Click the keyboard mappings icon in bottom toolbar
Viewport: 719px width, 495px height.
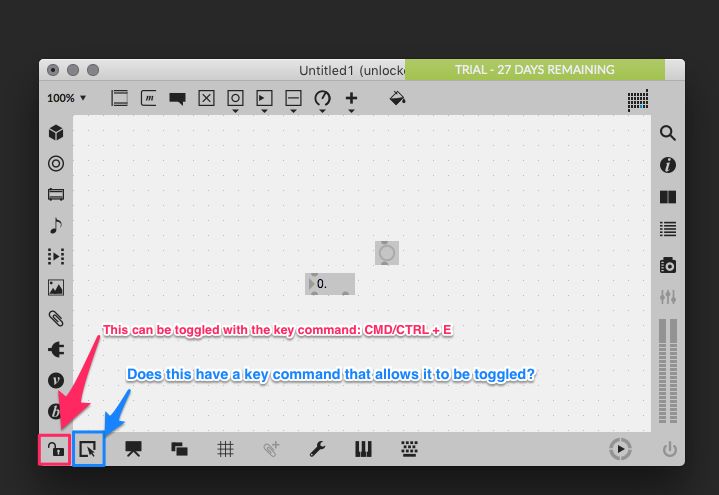pos(409,449)
